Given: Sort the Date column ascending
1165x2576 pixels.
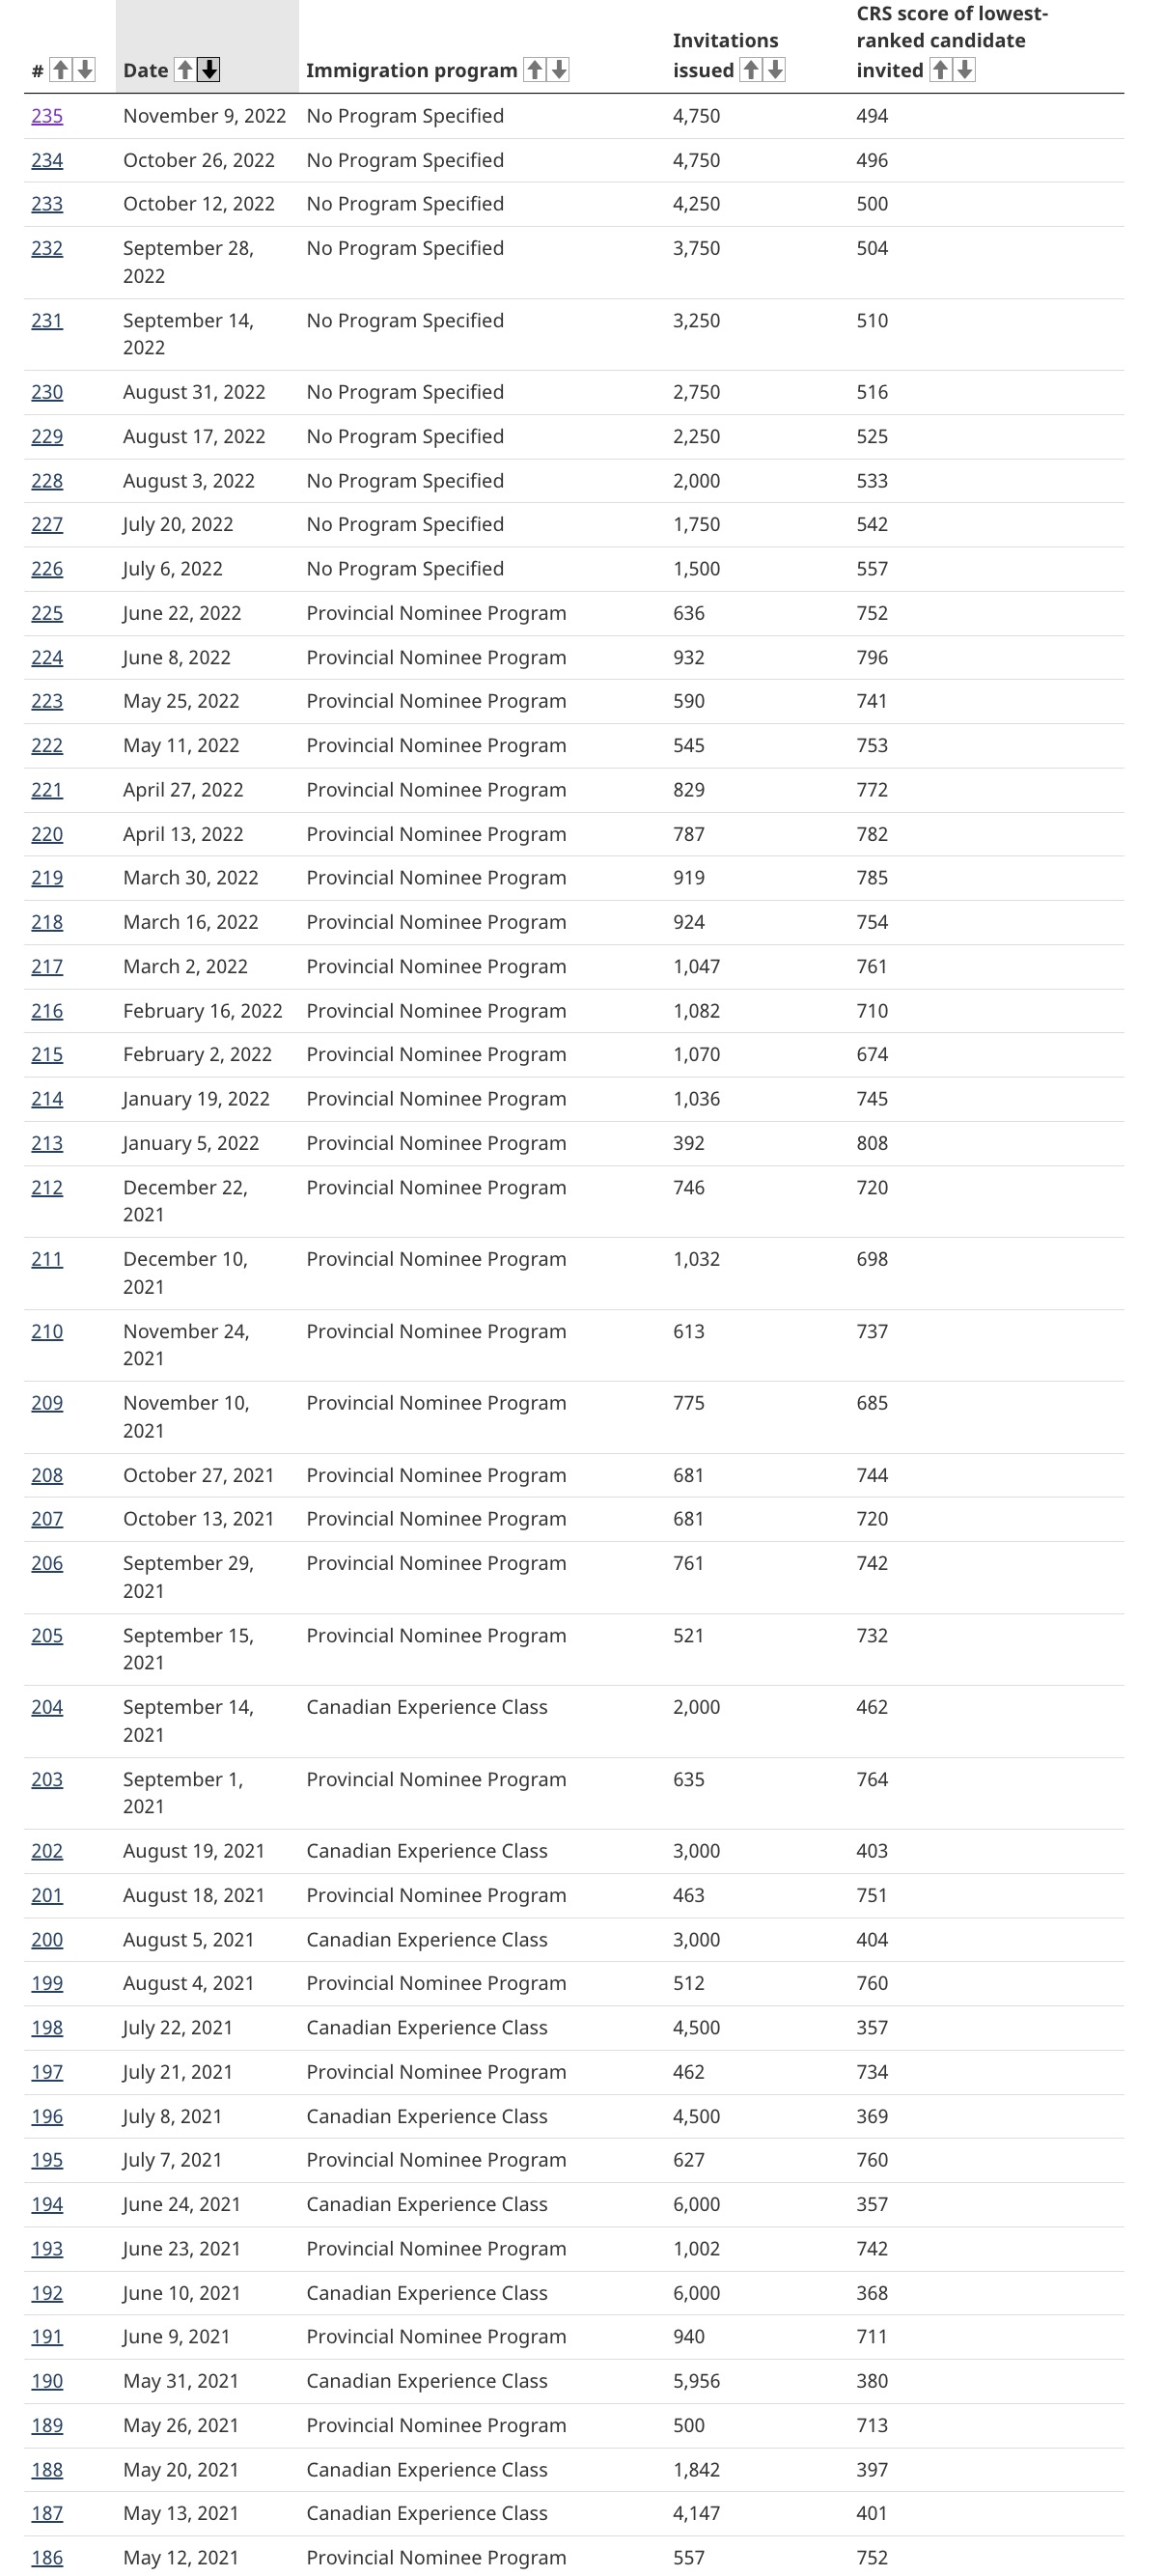Looking at the screenshot, I should pos(185,70).
